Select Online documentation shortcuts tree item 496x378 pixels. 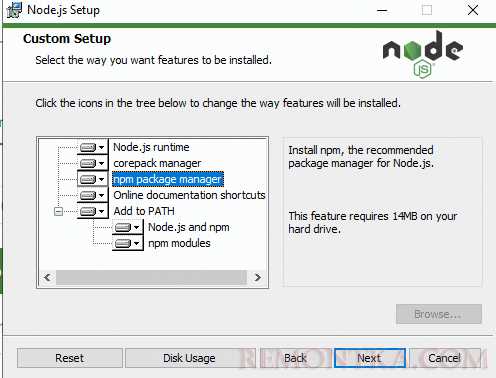tap(189, 195)
